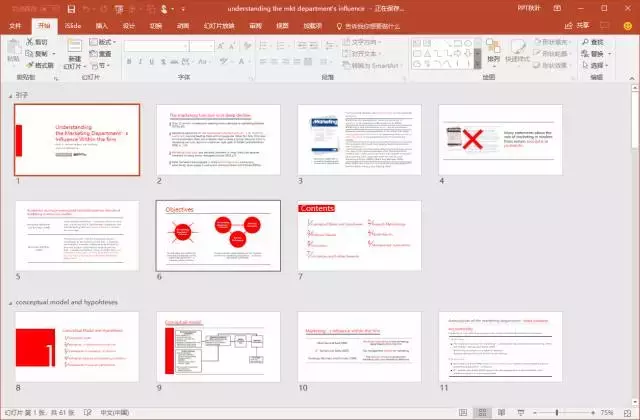Click the Find (查找) magnifier button
The height and width of the screenshot is (420, 640).
593,42
